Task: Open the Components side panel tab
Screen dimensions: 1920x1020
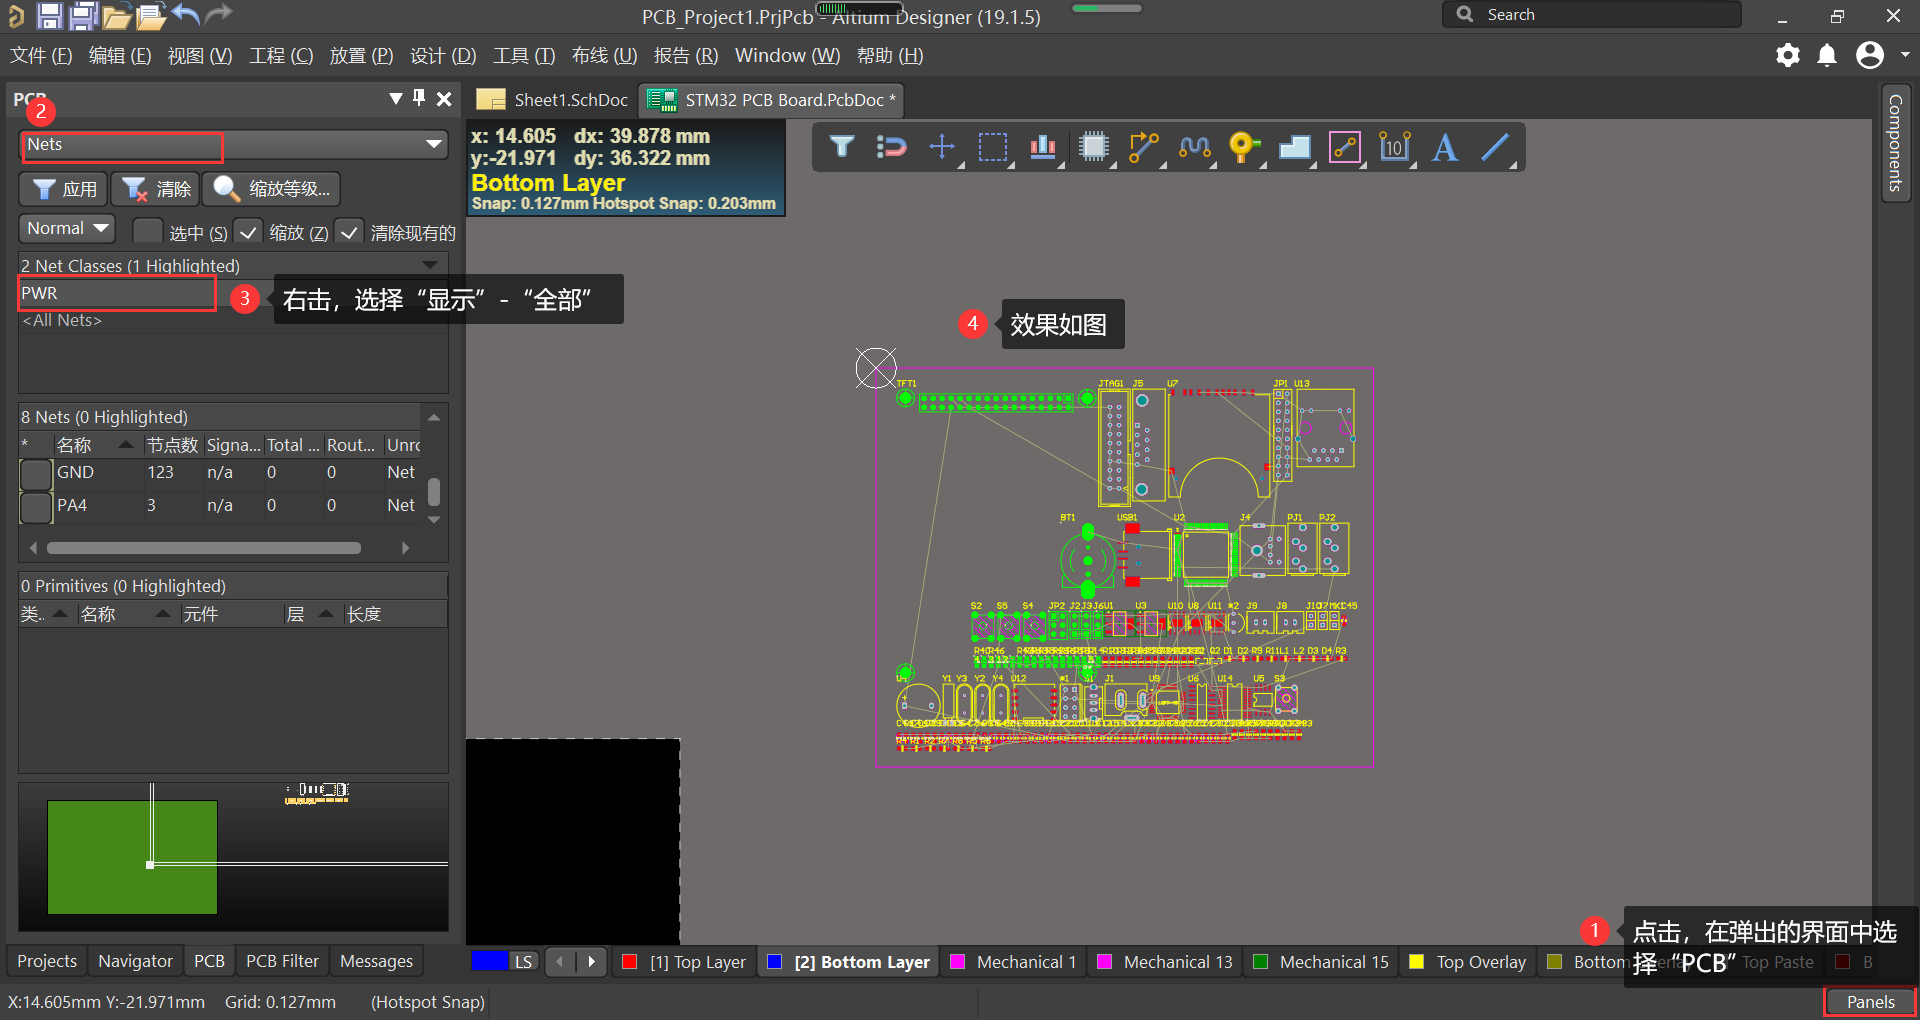Action: 1895,142
